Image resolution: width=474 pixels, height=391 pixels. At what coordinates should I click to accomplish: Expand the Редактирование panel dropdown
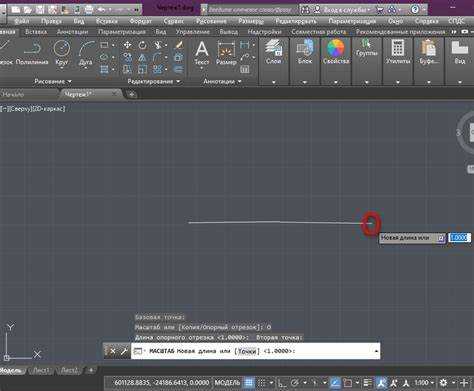[x=154, y=81]
